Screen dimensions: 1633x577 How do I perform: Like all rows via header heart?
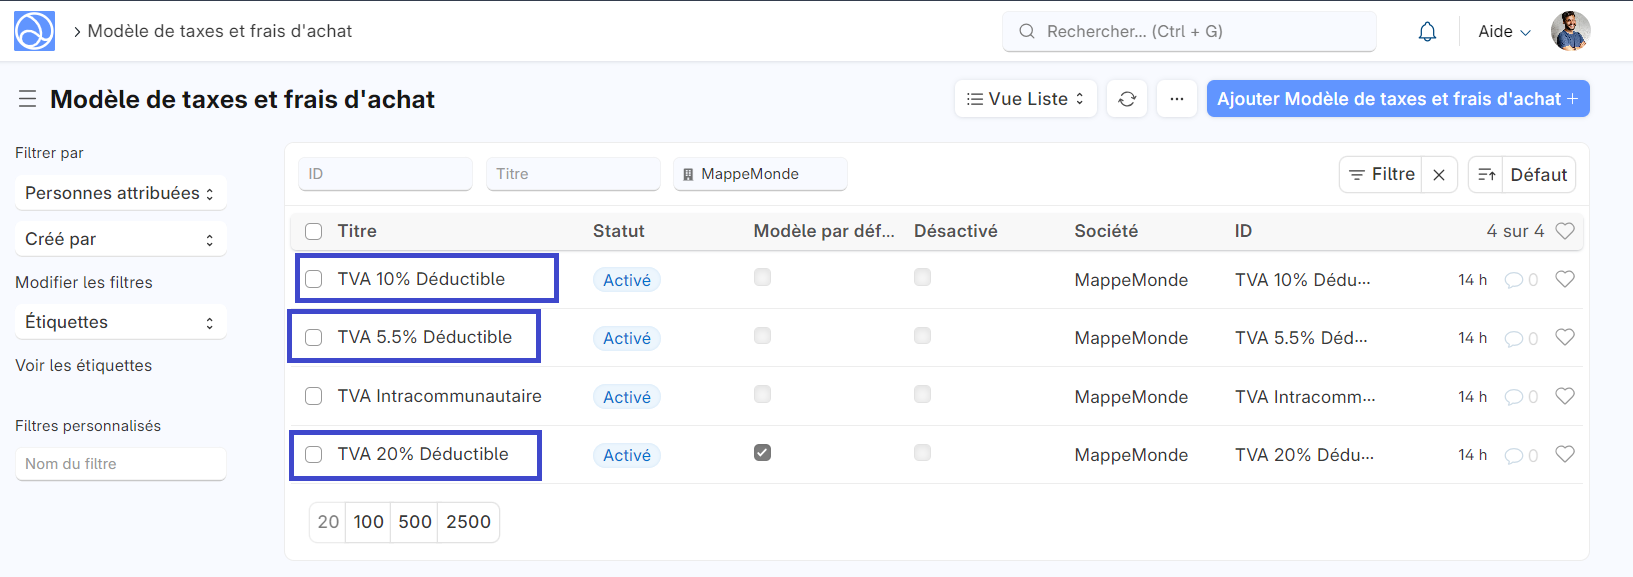[1565, 231]
